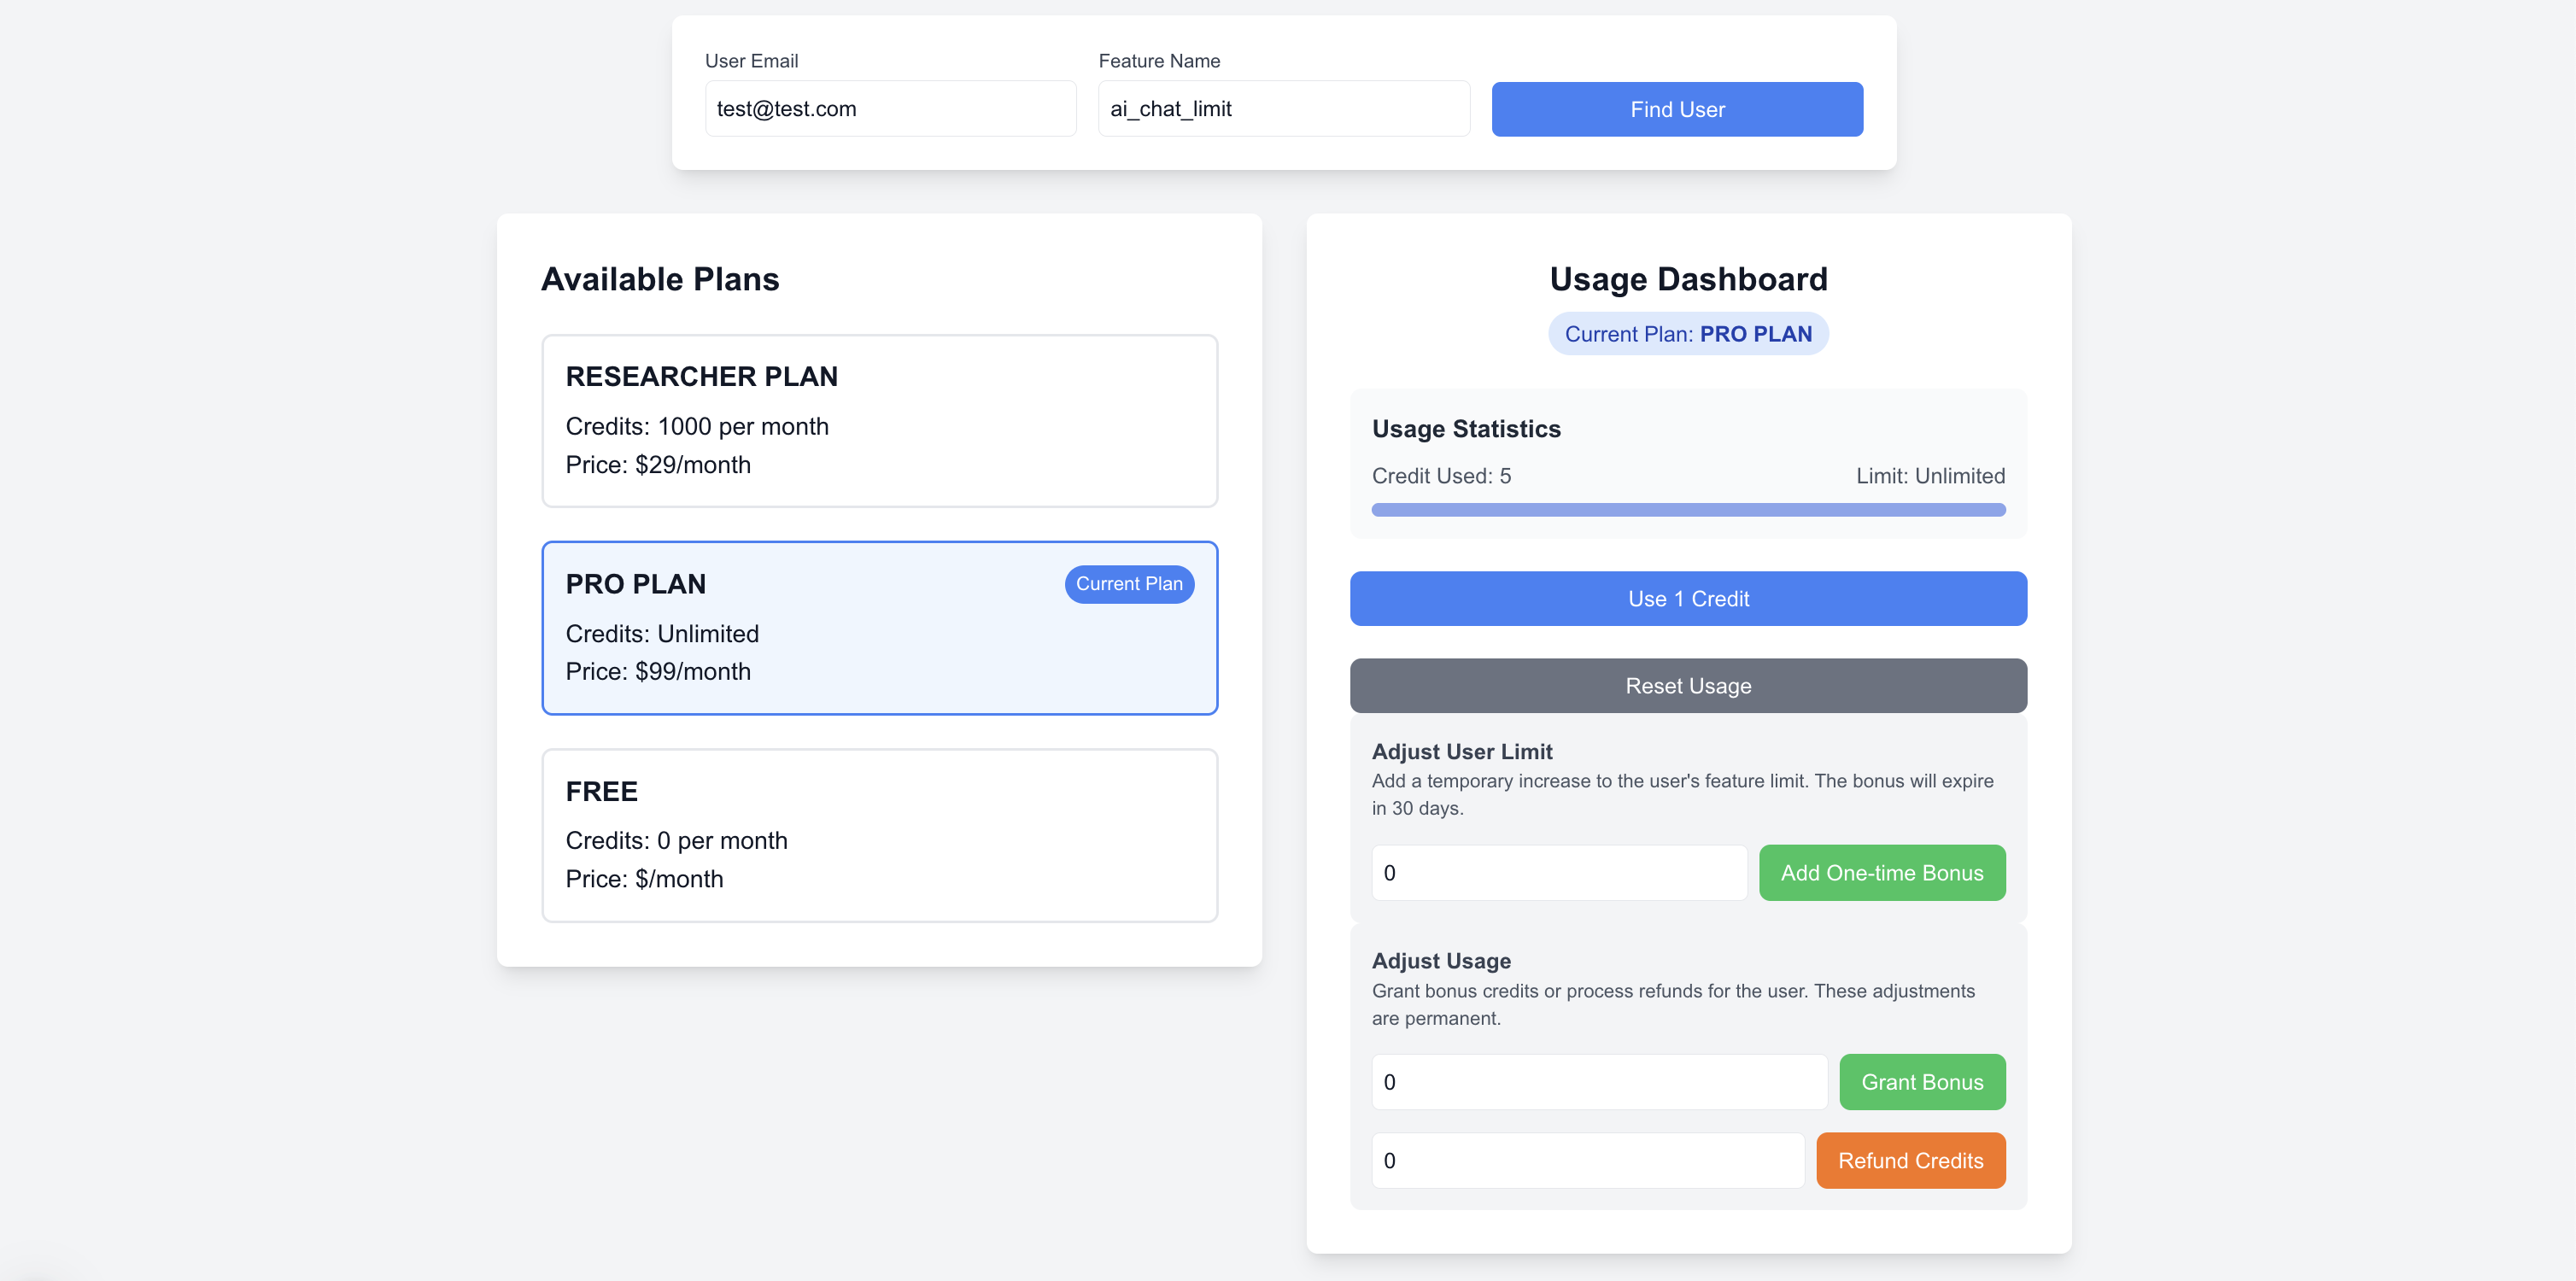This screenshot has height=1281, width=2576.
Task: Click the Current Plan: PRO PLAN pill
Action: (1687, 334)
